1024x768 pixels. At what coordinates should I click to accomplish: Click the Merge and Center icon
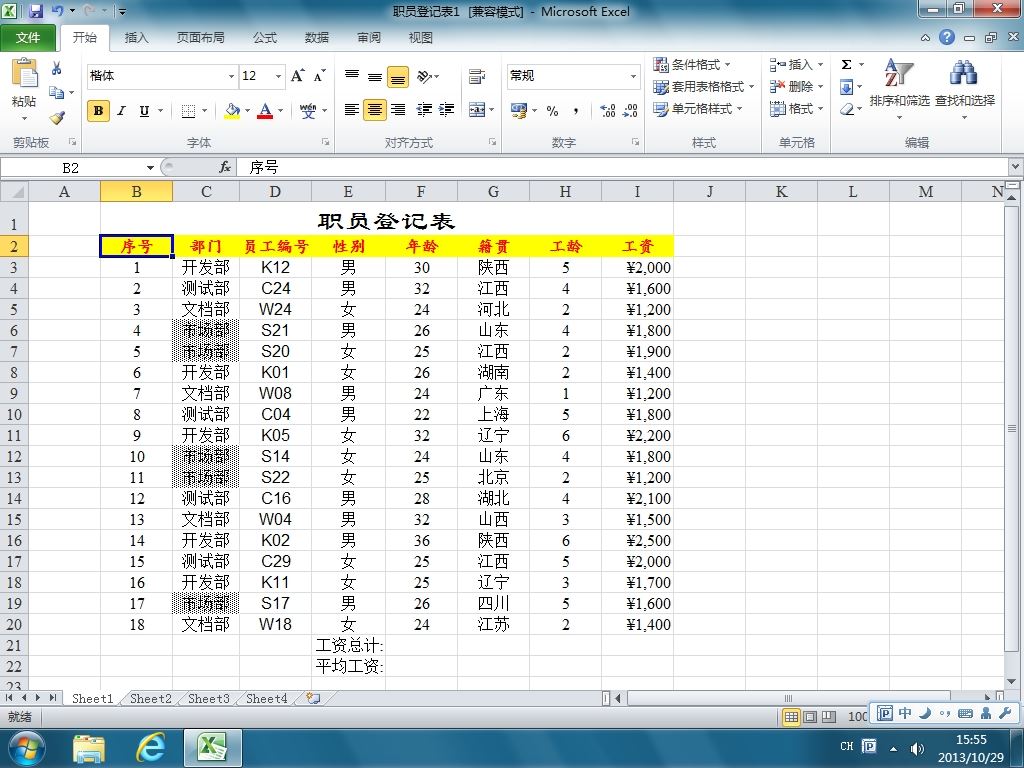pyautogui.click(x=477, y=110)
